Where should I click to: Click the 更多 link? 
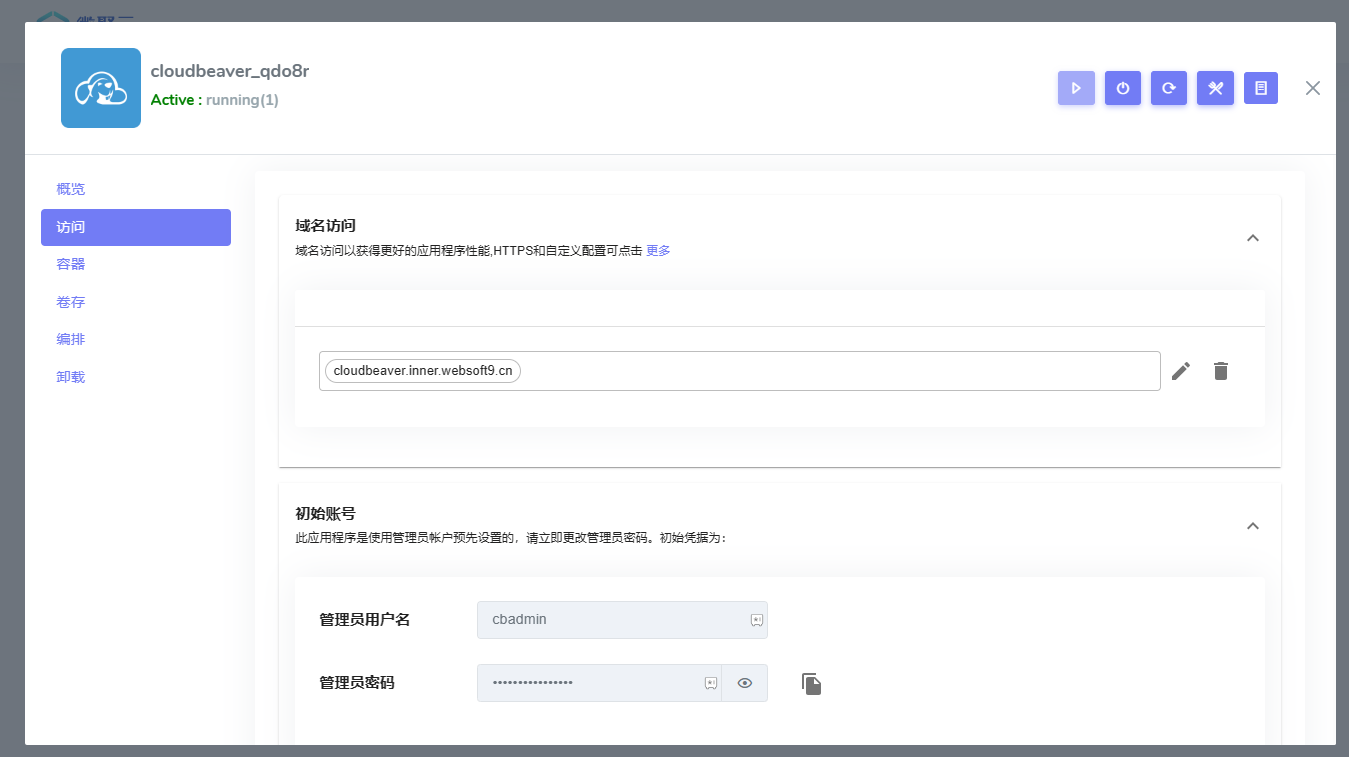(658, 251)
